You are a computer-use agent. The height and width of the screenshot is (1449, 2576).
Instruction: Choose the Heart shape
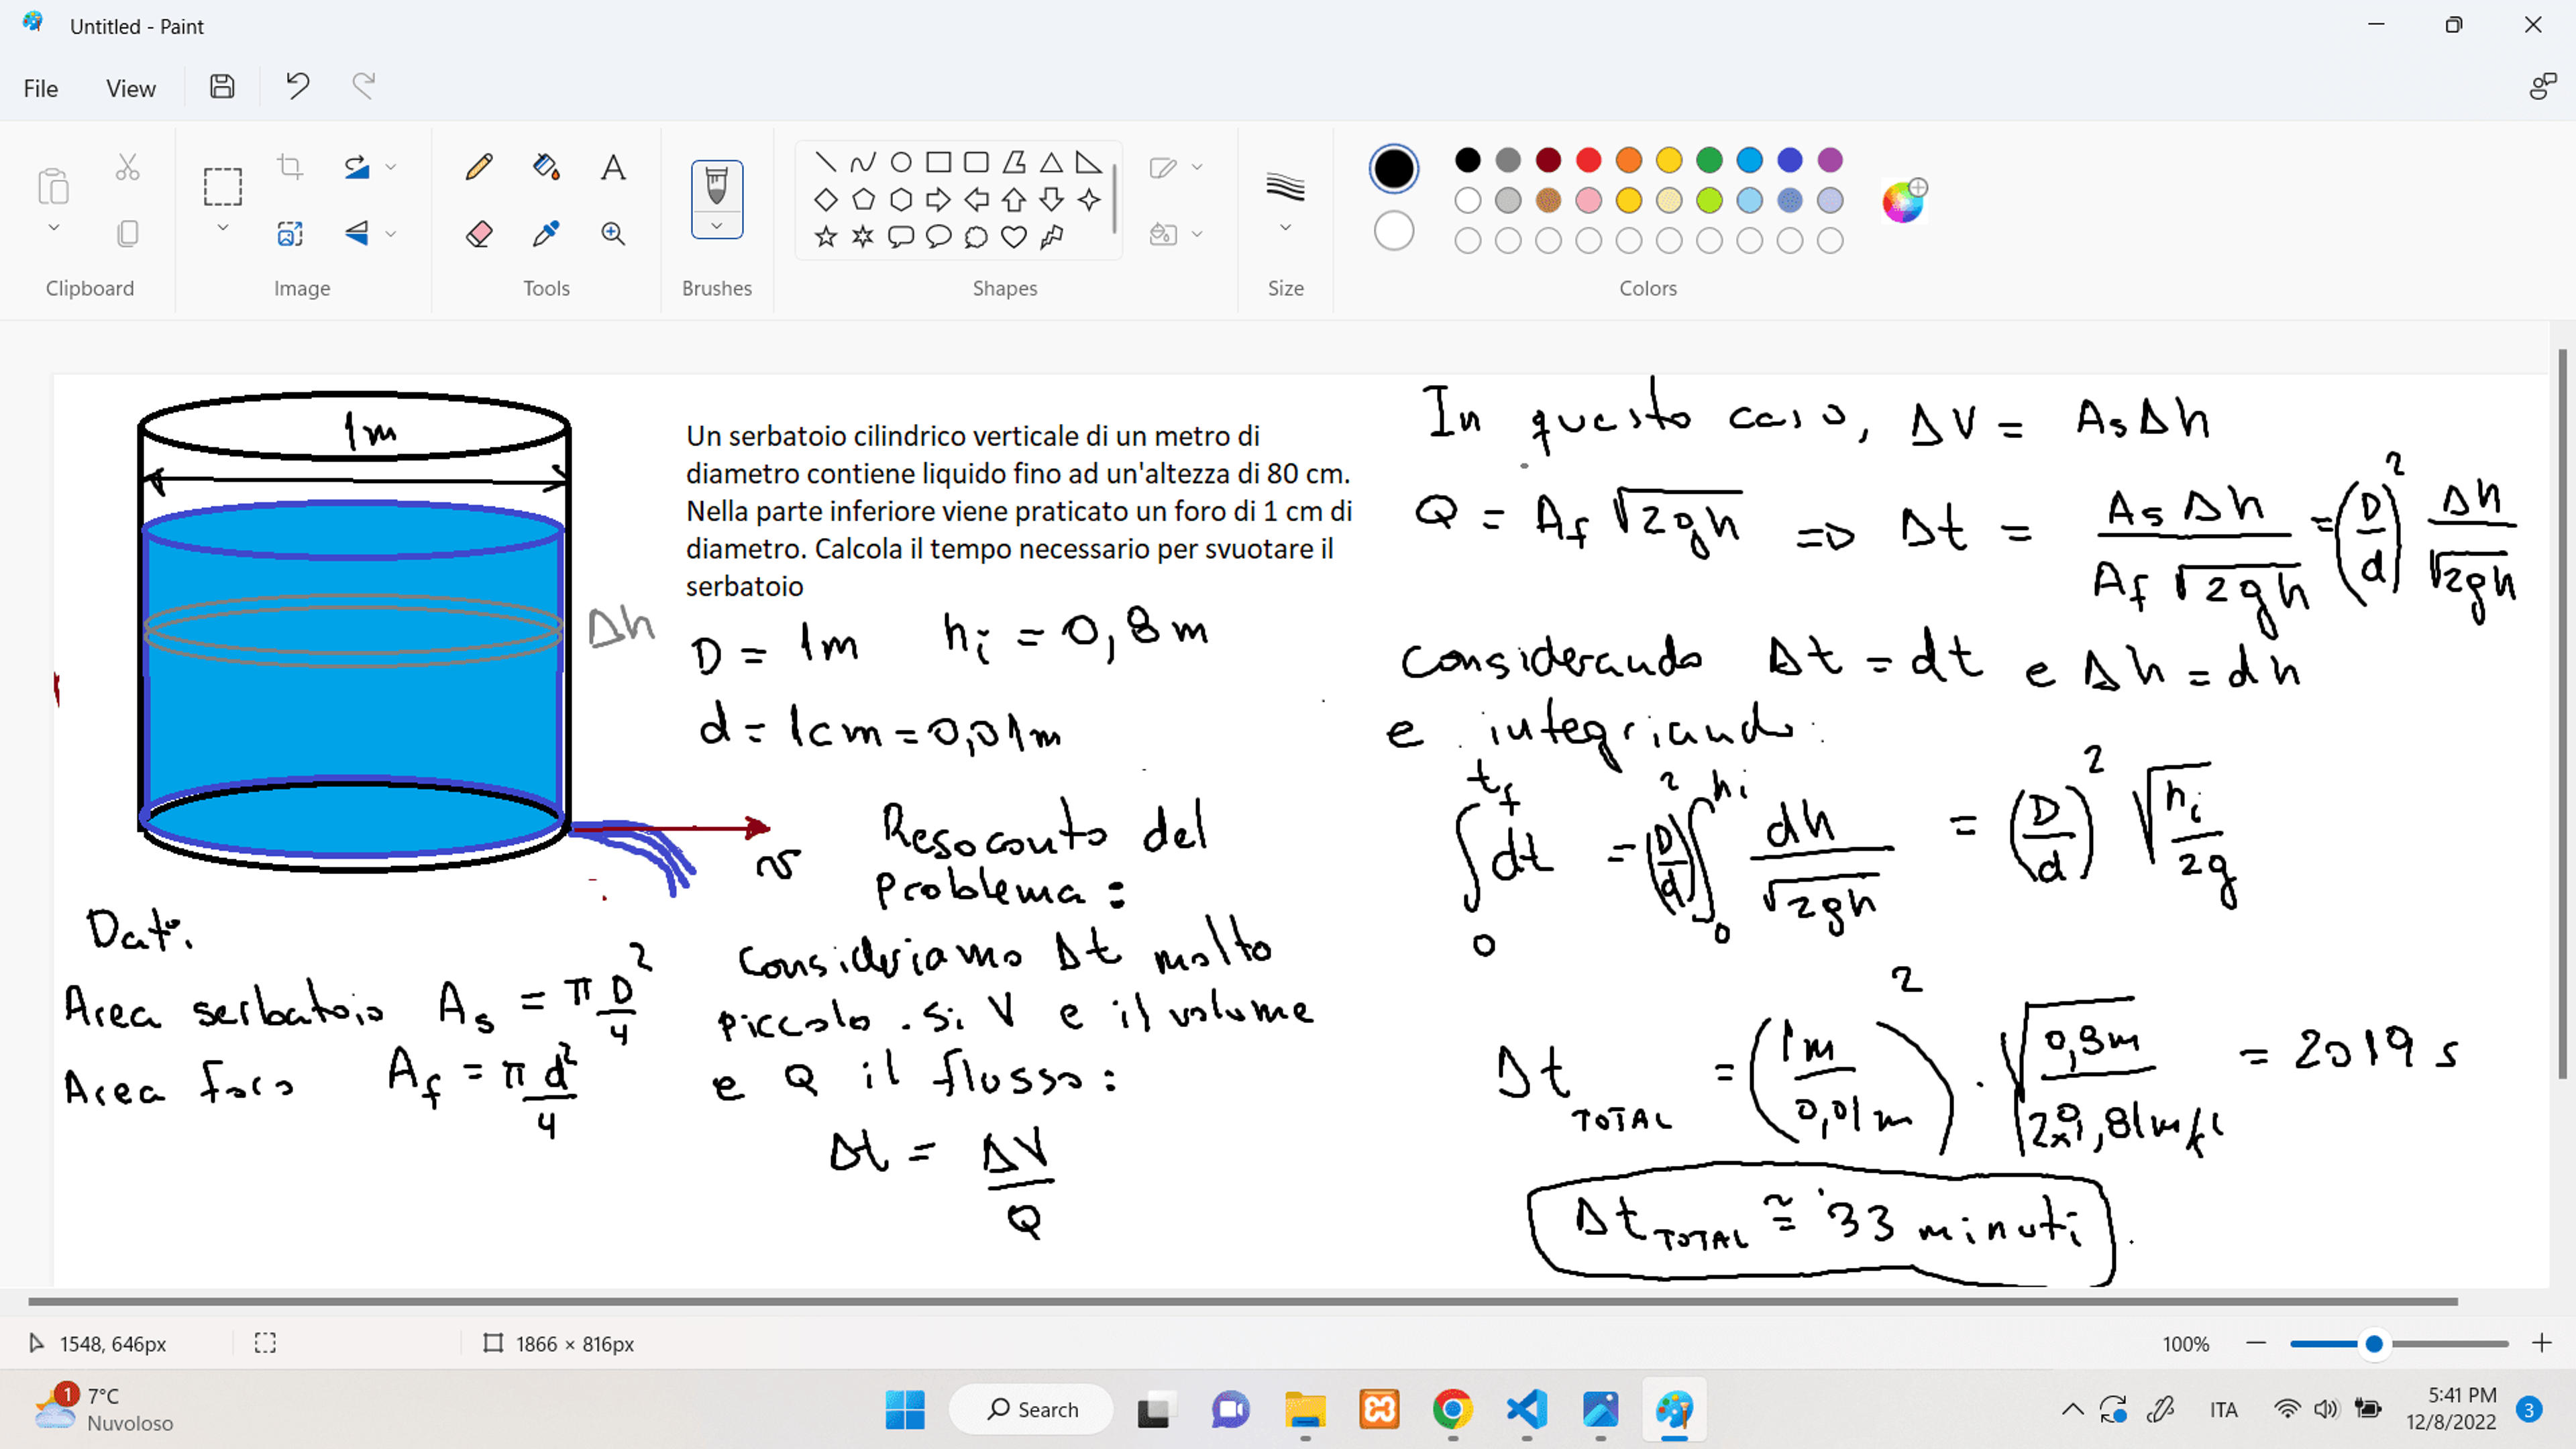point(1014,237)
